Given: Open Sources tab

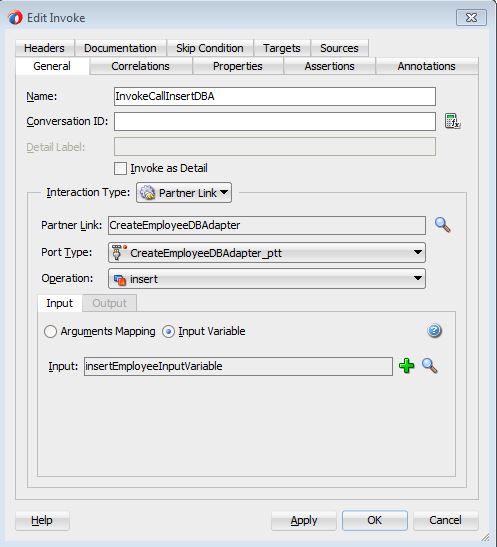Looking at the screenshot, I should (x=339, y=48).
